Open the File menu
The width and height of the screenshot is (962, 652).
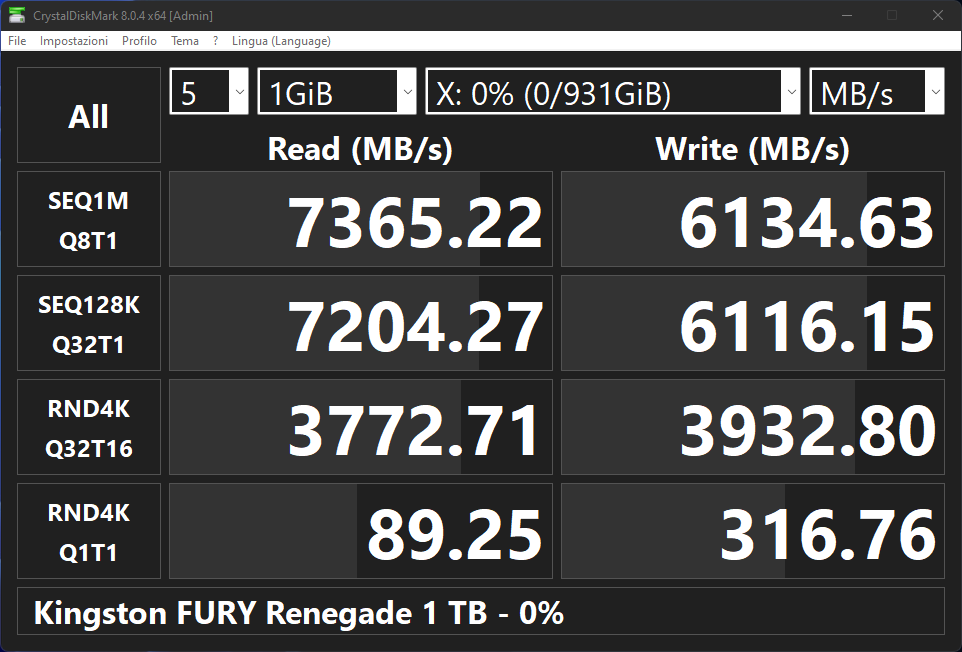pos(17,40)
